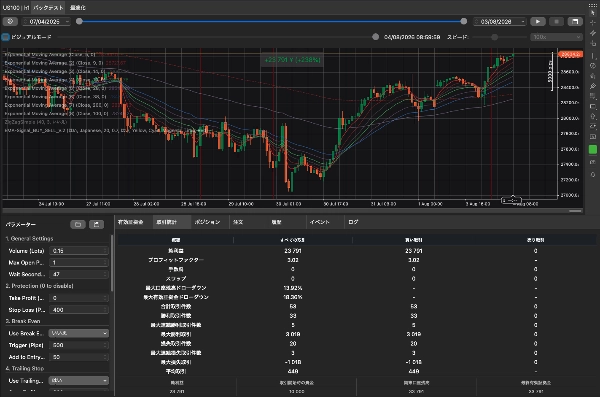Click the Max Open Positions input field
The width and height of the screenshot is (600, 397).
pos(79,263)
